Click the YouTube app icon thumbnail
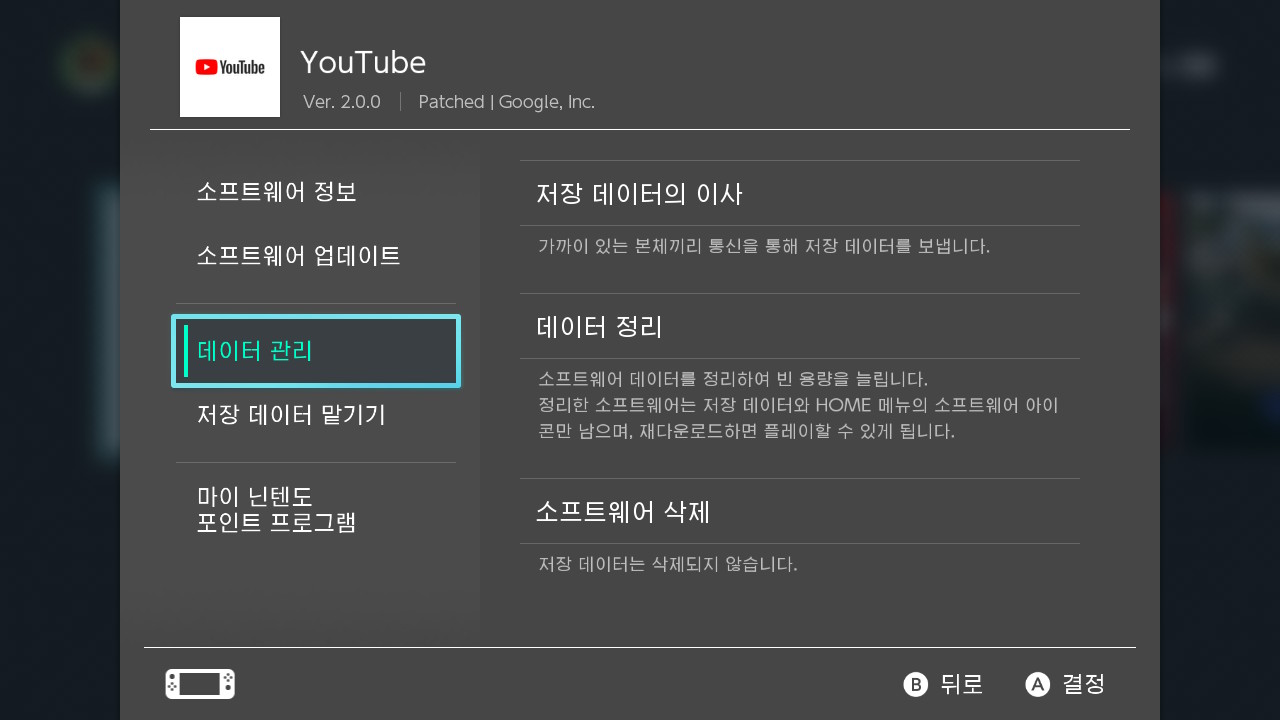 230,67
